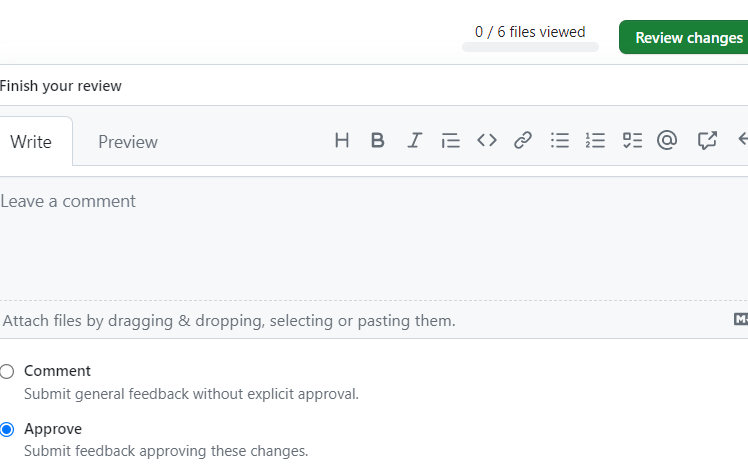This screenshot has width=748, height=475.
Task: Insert a numbered list
Action: click(x=595, y=140)
